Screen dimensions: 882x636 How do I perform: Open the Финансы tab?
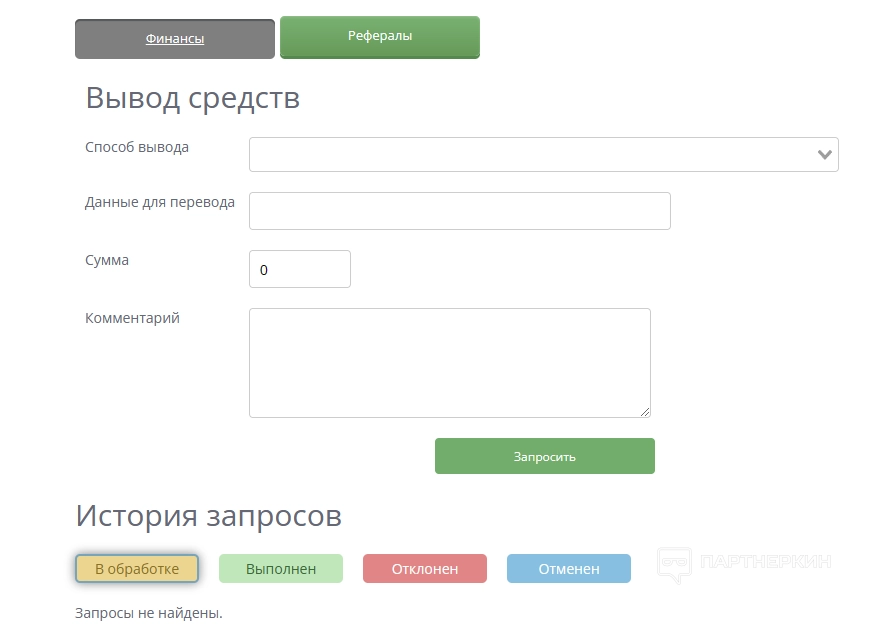point(175,39)
